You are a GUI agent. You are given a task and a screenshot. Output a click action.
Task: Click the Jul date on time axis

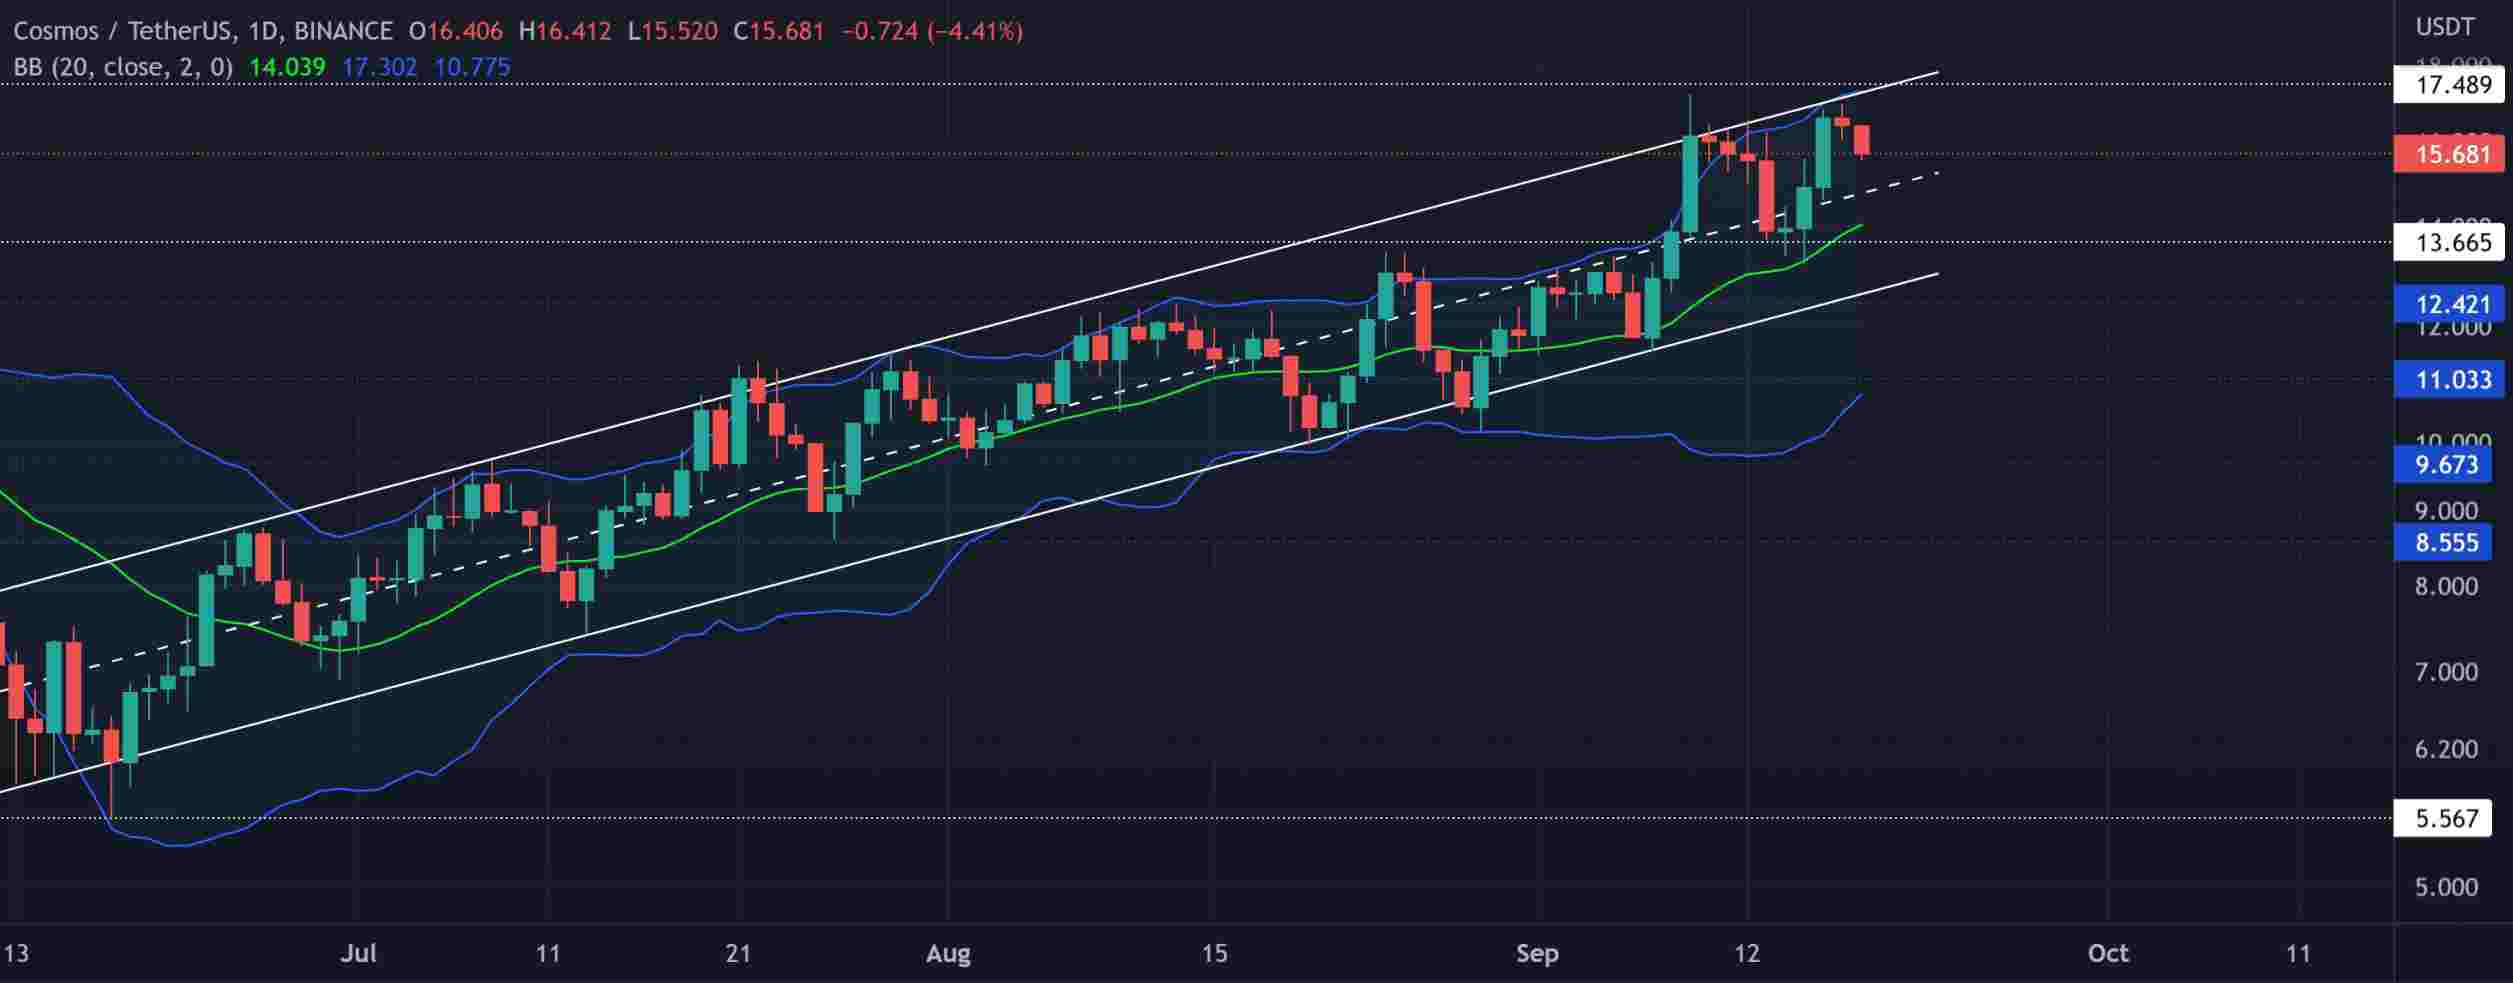[x=358, y=954]
